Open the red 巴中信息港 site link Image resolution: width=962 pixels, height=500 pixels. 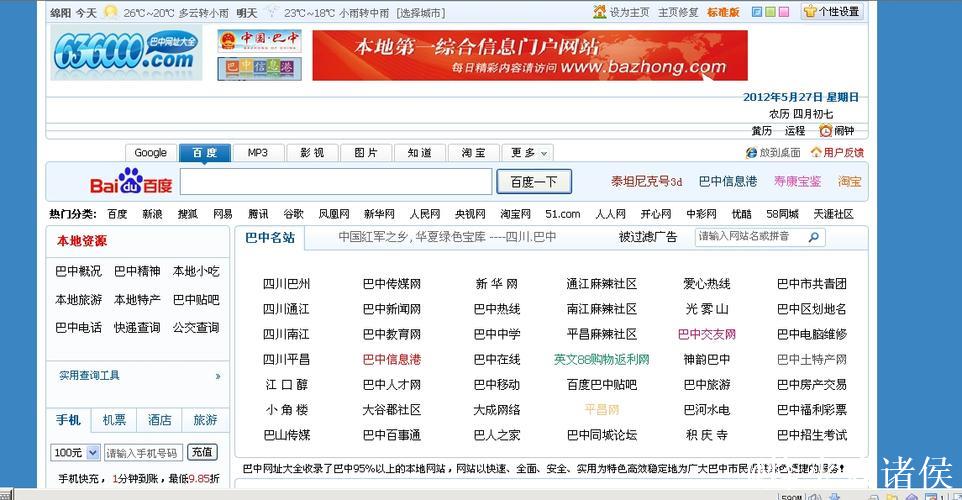[391, 360]
